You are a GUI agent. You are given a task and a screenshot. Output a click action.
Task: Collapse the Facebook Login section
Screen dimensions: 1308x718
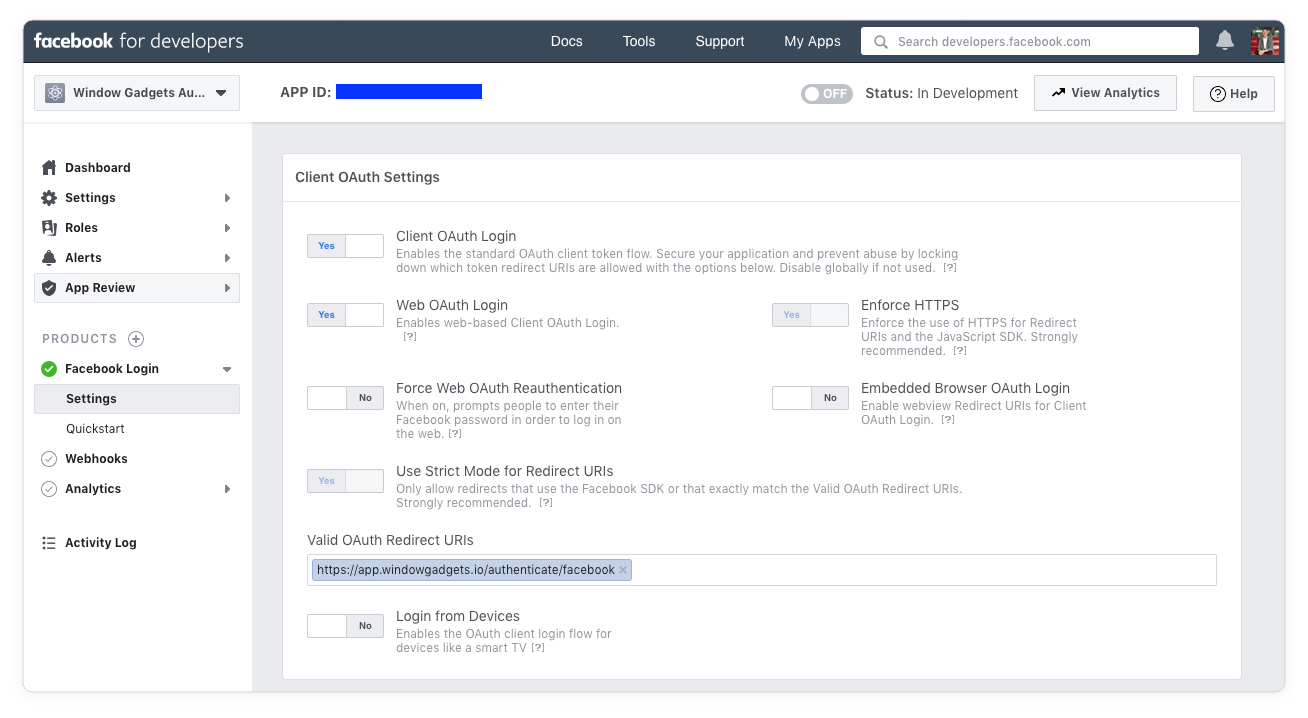click(228, 368)
